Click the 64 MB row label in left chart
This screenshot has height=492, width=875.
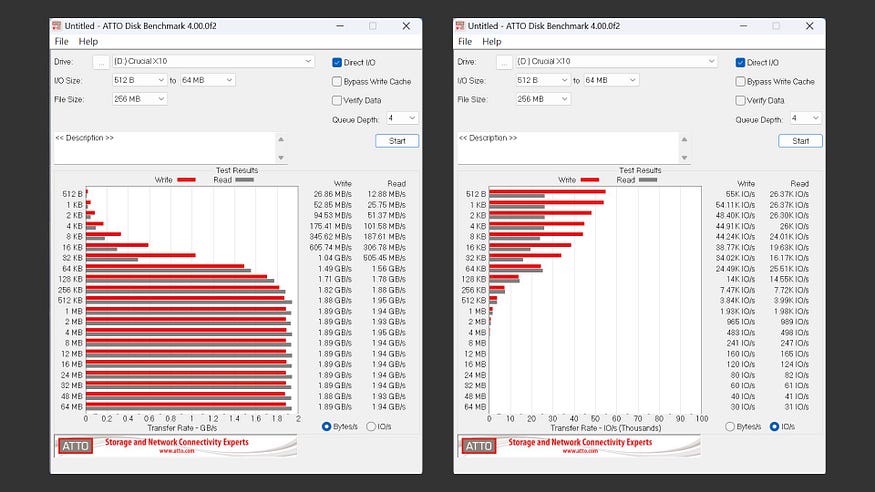(71, 407)
